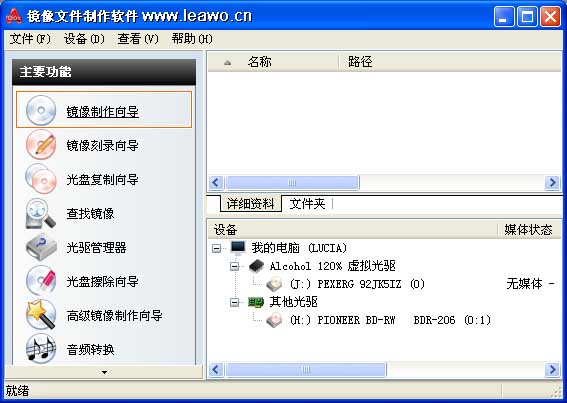Launch 光盘复制向导 double-disc icon

tap(41, 178)
